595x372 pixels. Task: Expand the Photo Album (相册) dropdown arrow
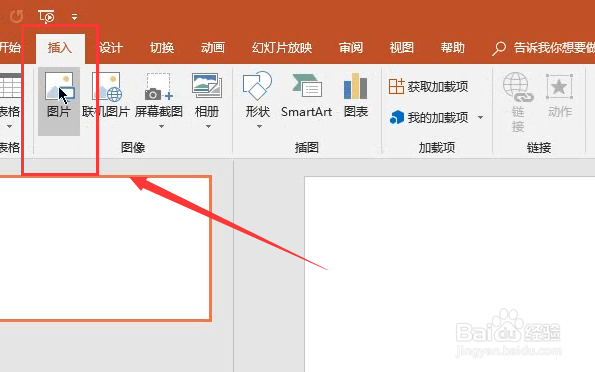[208, 126]
